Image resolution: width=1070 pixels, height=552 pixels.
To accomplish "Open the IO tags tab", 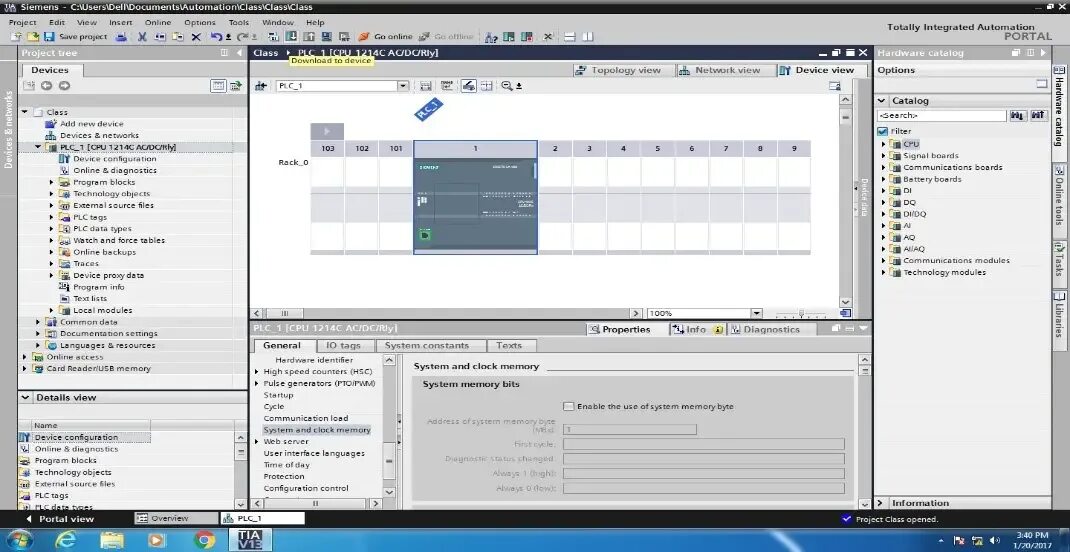I will [x=343, y=346].
